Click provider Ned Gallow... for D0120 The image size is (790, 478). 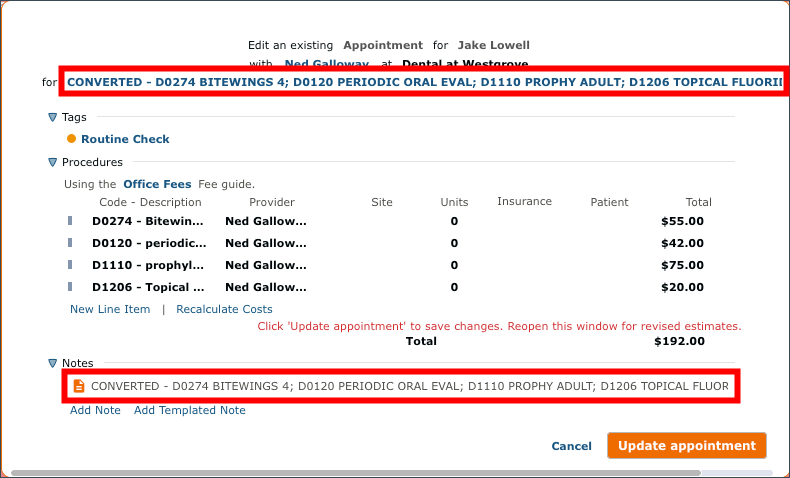[x=266, y=243]
